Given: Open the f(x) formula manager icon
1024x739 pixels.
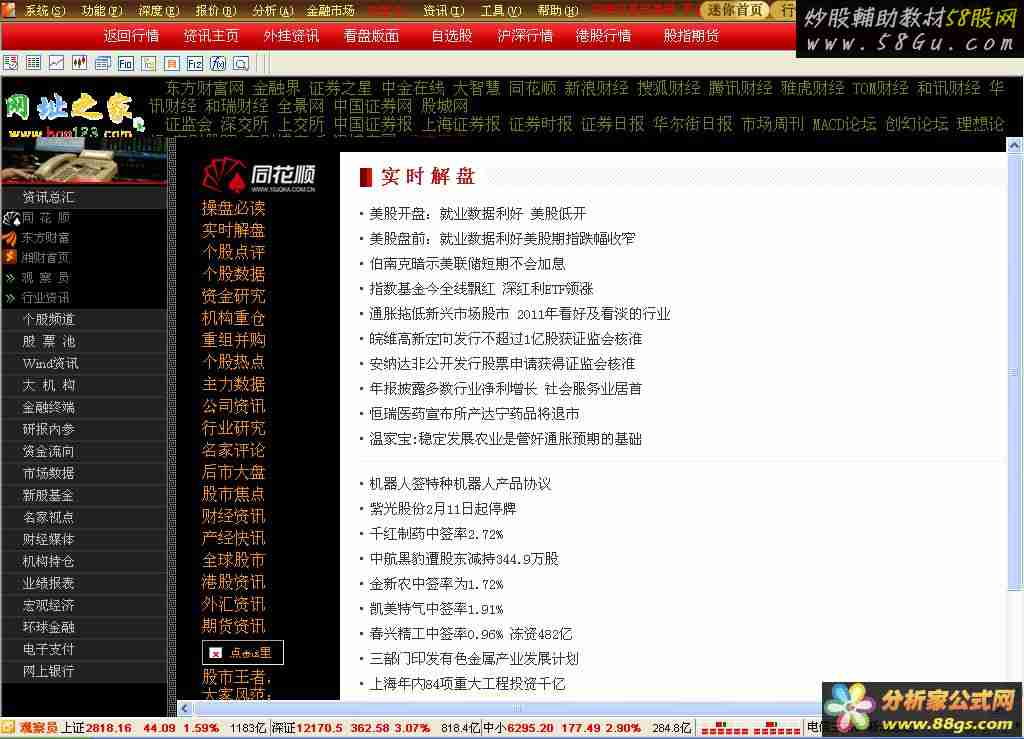Looking at the screenshot, I should (217, 63).
